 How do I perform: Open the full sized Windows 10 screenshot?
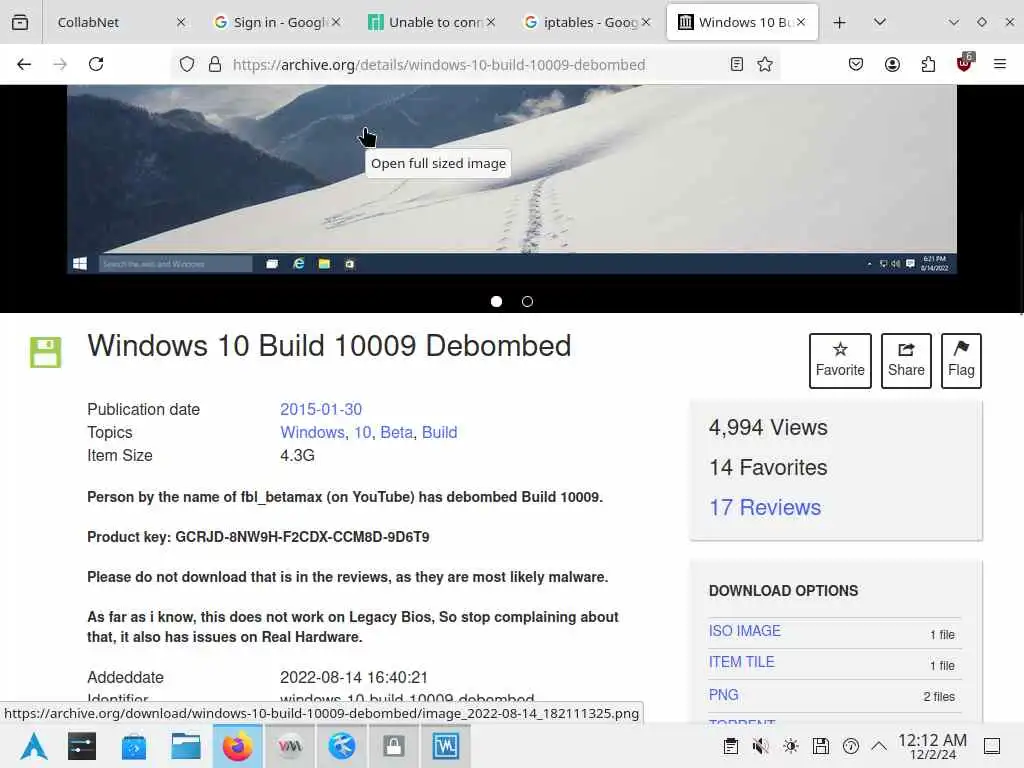[511, 179]
